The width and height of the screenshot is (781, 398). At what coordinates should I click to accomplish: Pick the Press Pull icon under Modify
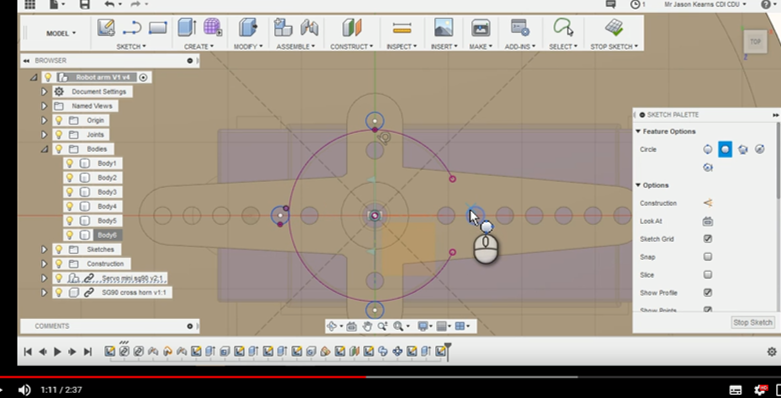[247, 27]
